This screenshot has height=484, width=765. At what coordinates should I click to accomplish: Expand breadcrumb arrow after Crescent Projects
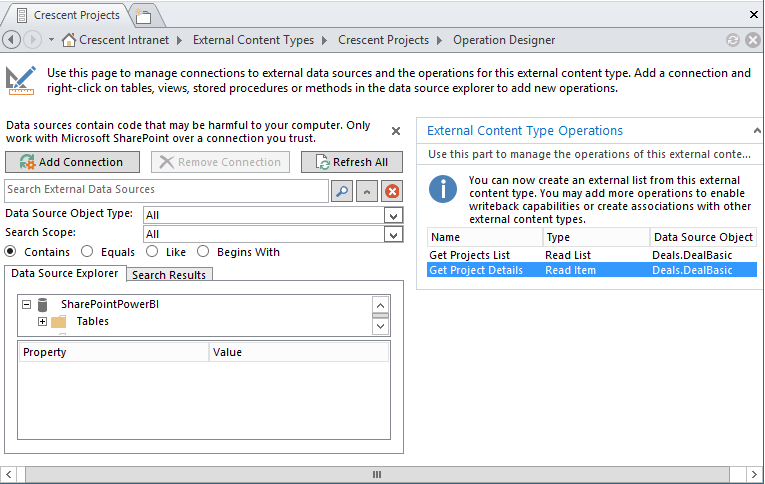click(439, 40)
